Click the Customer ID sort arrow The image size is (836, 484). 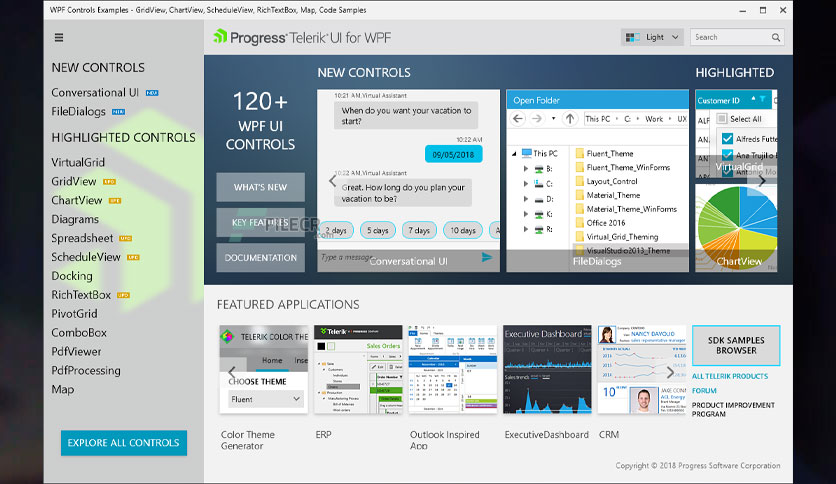pos(753,99)
